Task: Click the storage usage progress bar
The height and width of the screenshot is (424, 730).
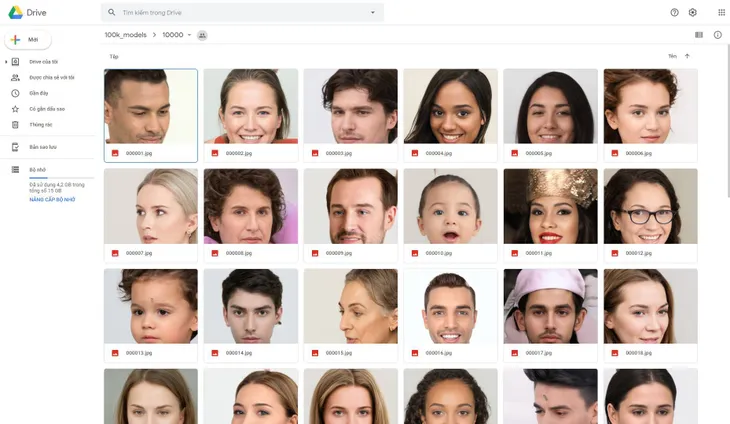Action: click(61, 178)
